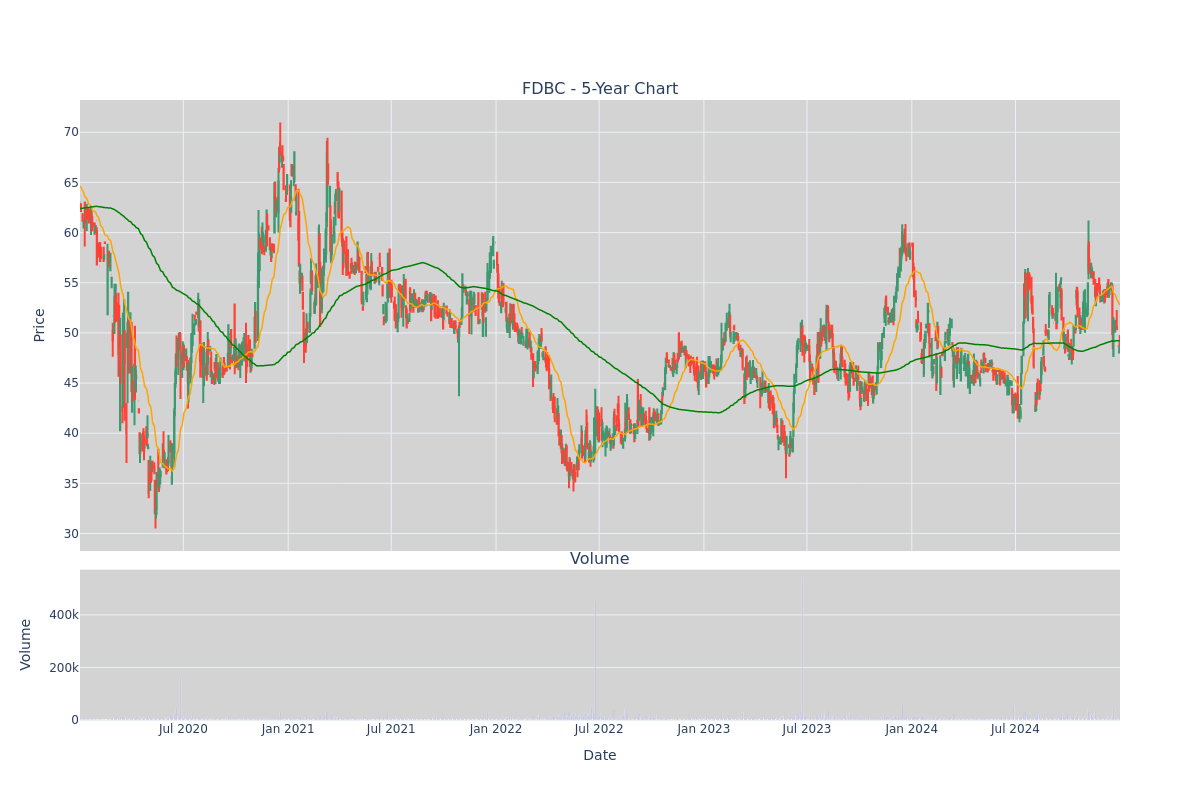The image size is (1200, 800).
Task: Click the Jan 2024 date label
Action: click(x=912, y=729)
